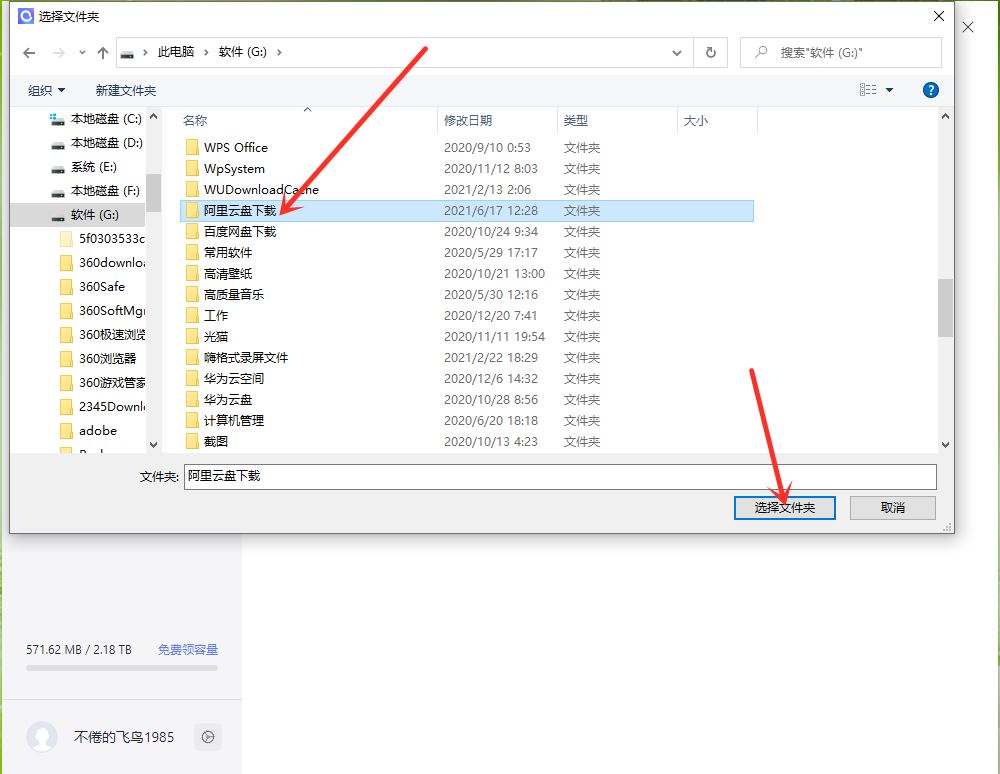
Task: Select the 华为云空间 folder icon
Action: coord(192,379)
